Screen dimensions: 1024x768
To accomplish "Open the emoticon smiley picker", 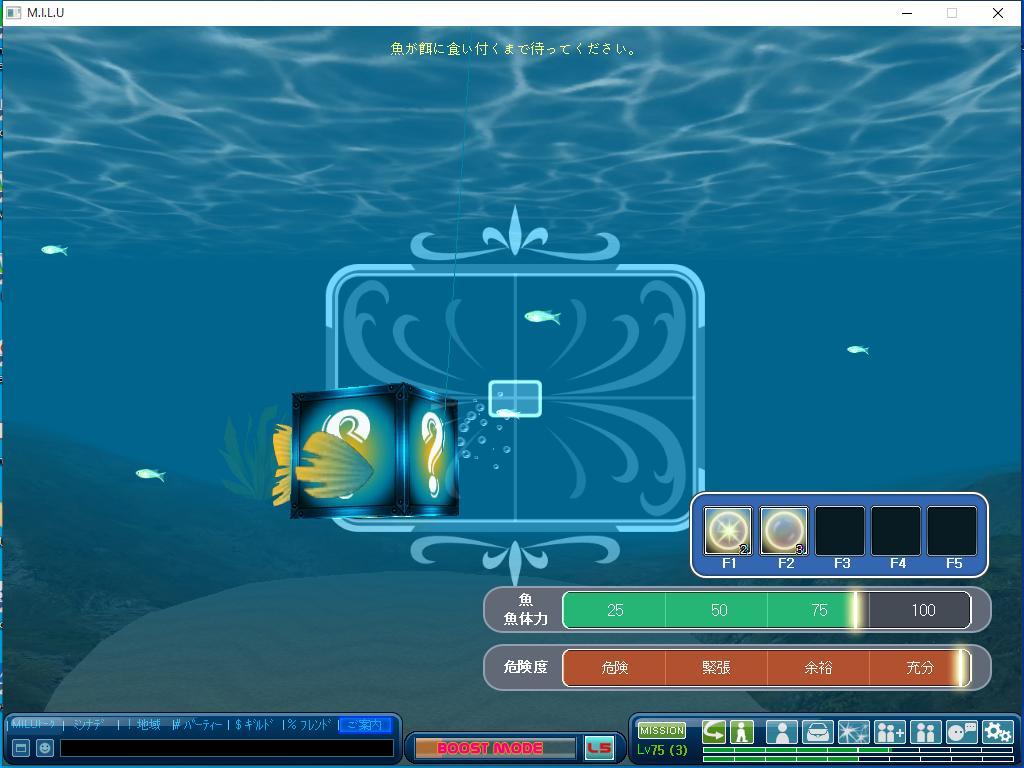I will pos(45,747).
